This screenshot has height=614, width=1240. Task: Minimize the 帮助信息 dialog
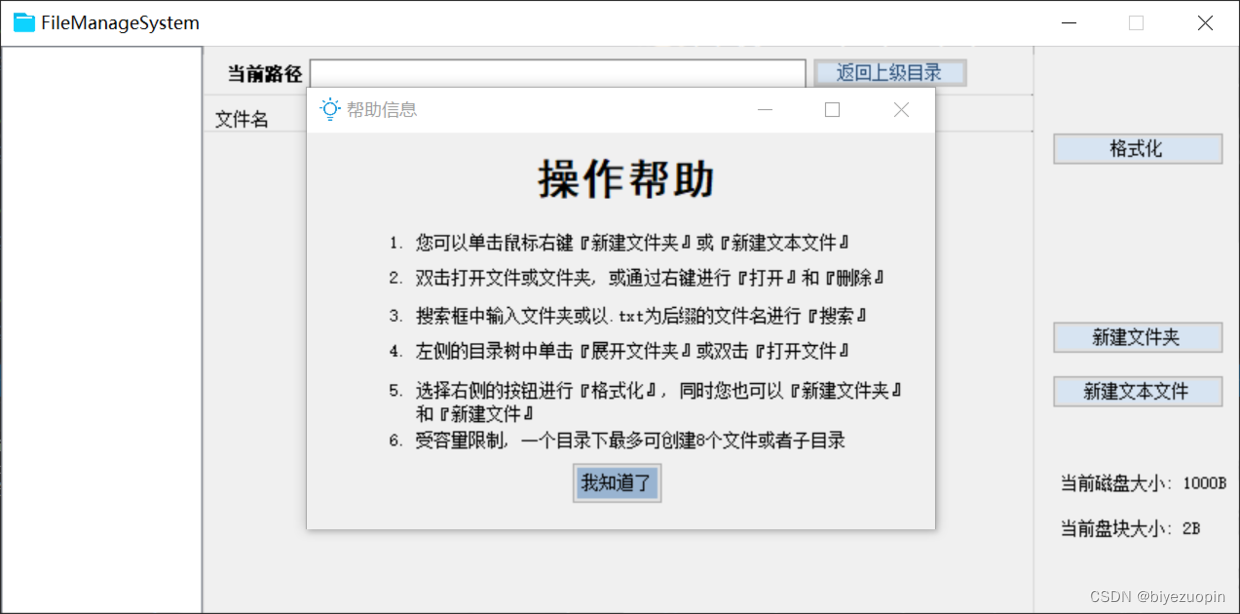(x=765, y=109)
